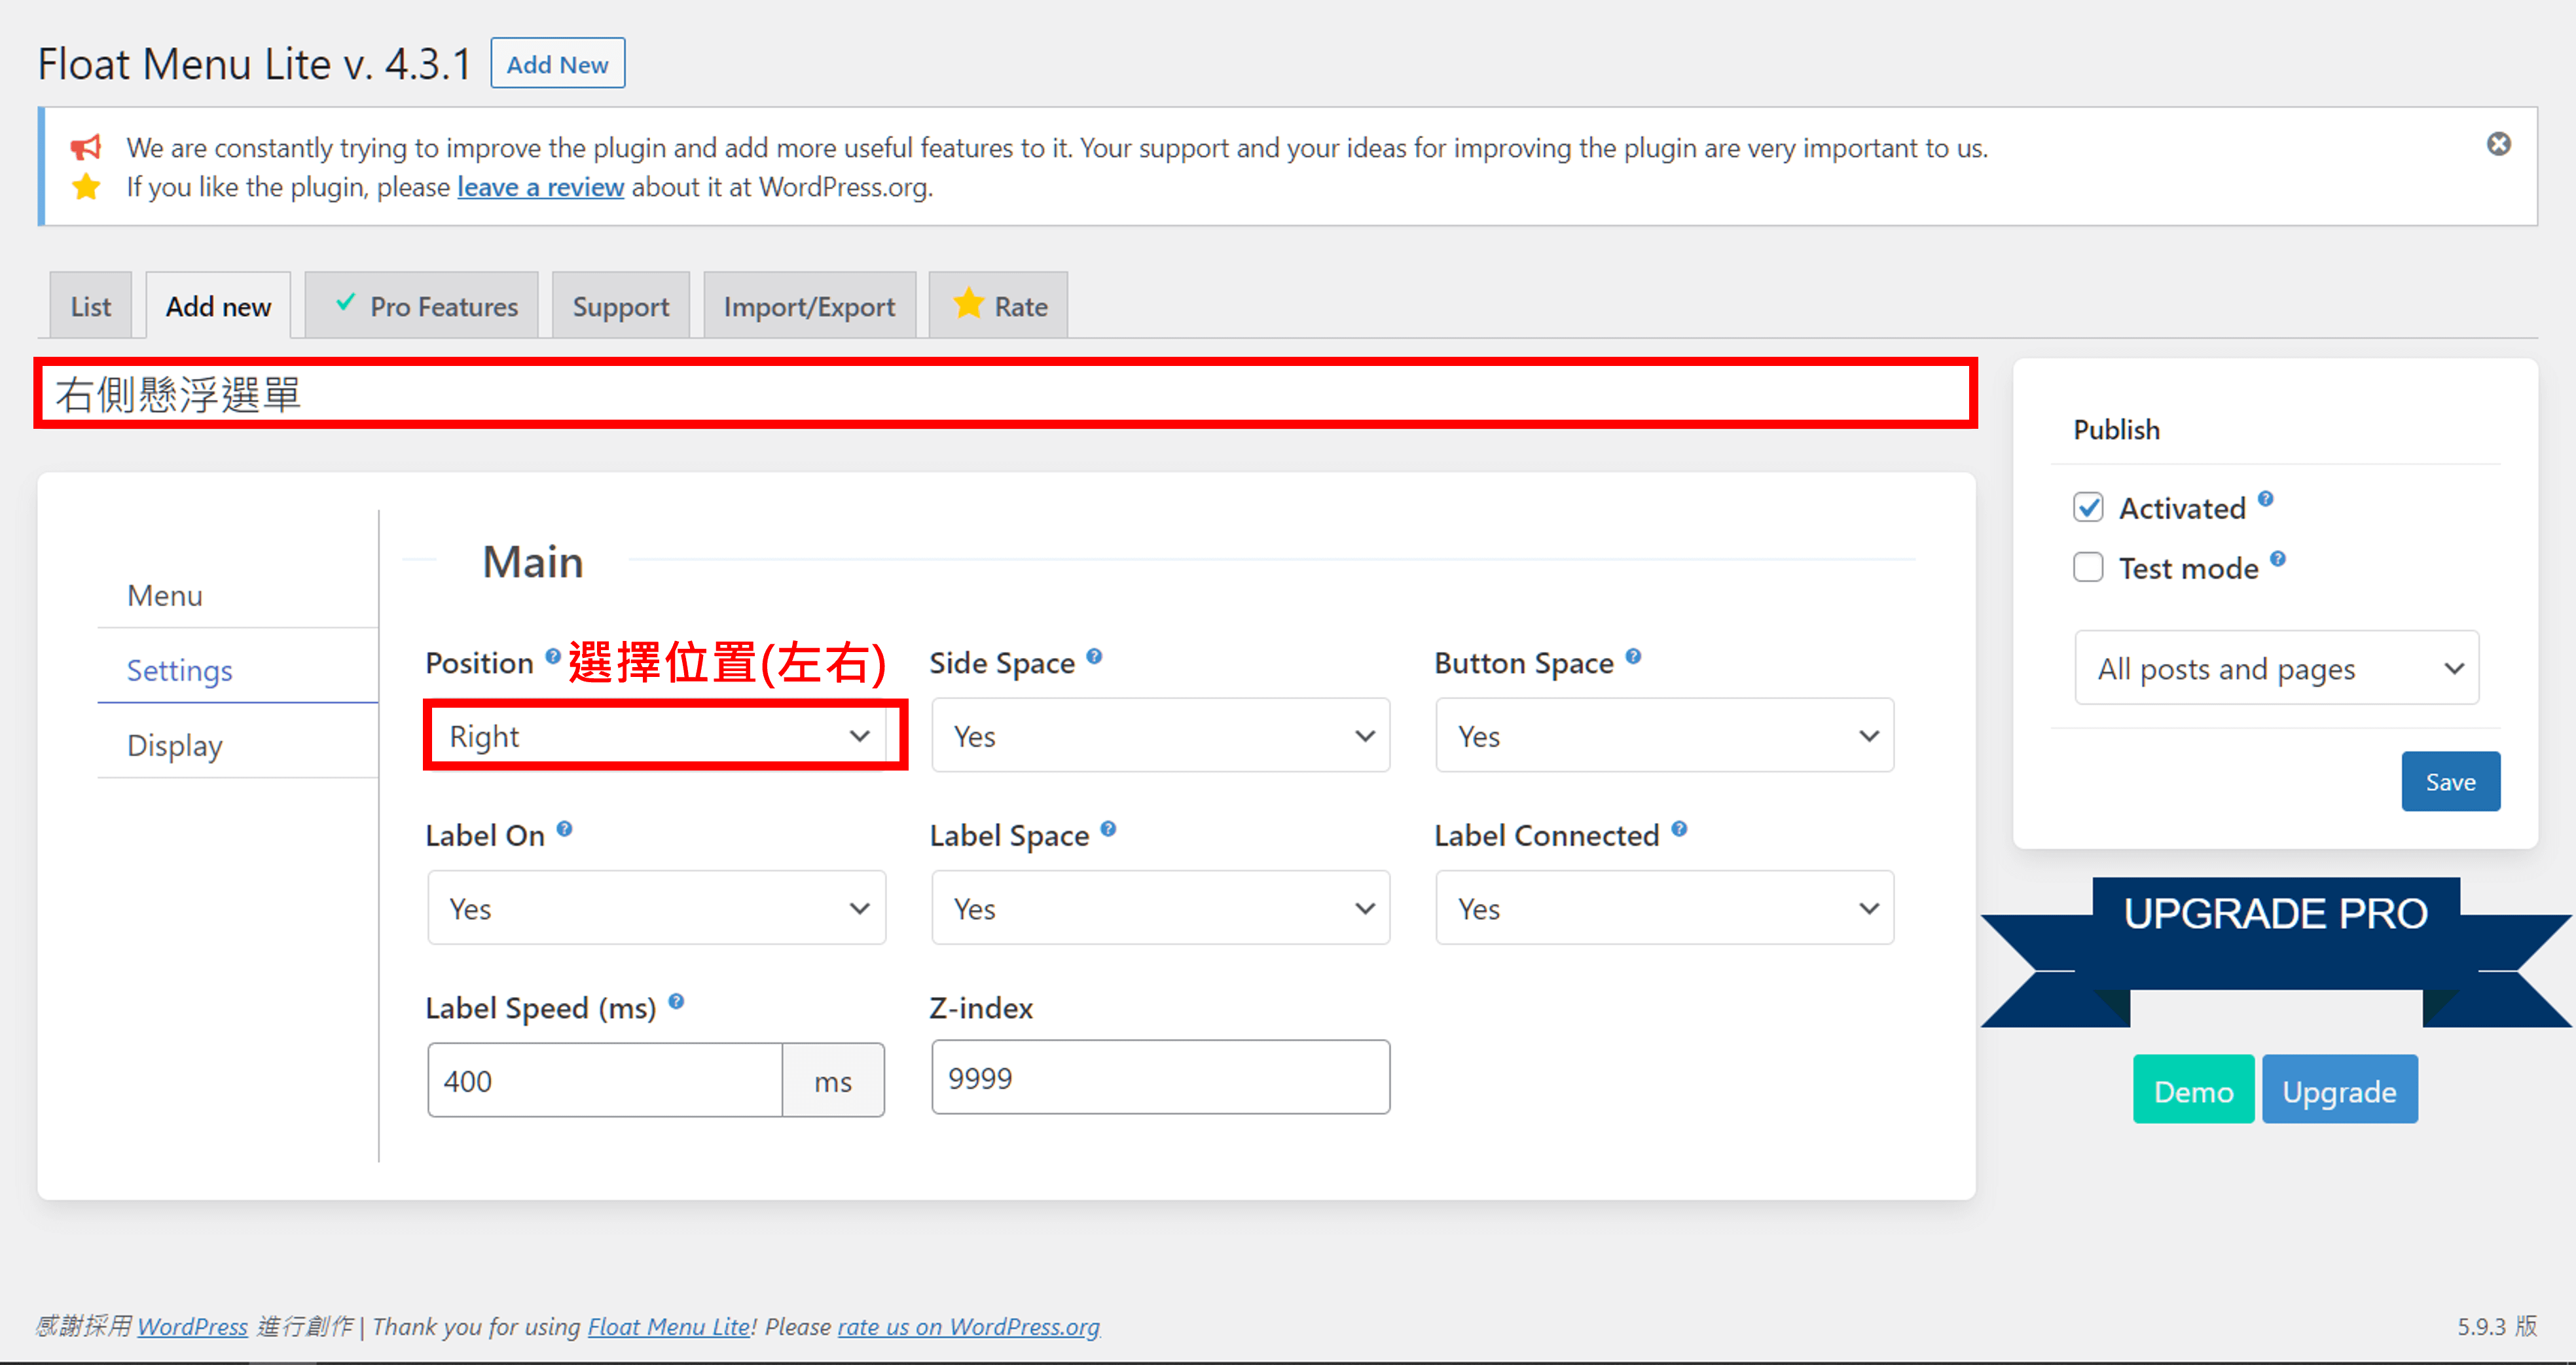Click the Side Space help icon
This screenshot has width=2576, height=1365.
pyautogui.click(x=1094, y=656)
